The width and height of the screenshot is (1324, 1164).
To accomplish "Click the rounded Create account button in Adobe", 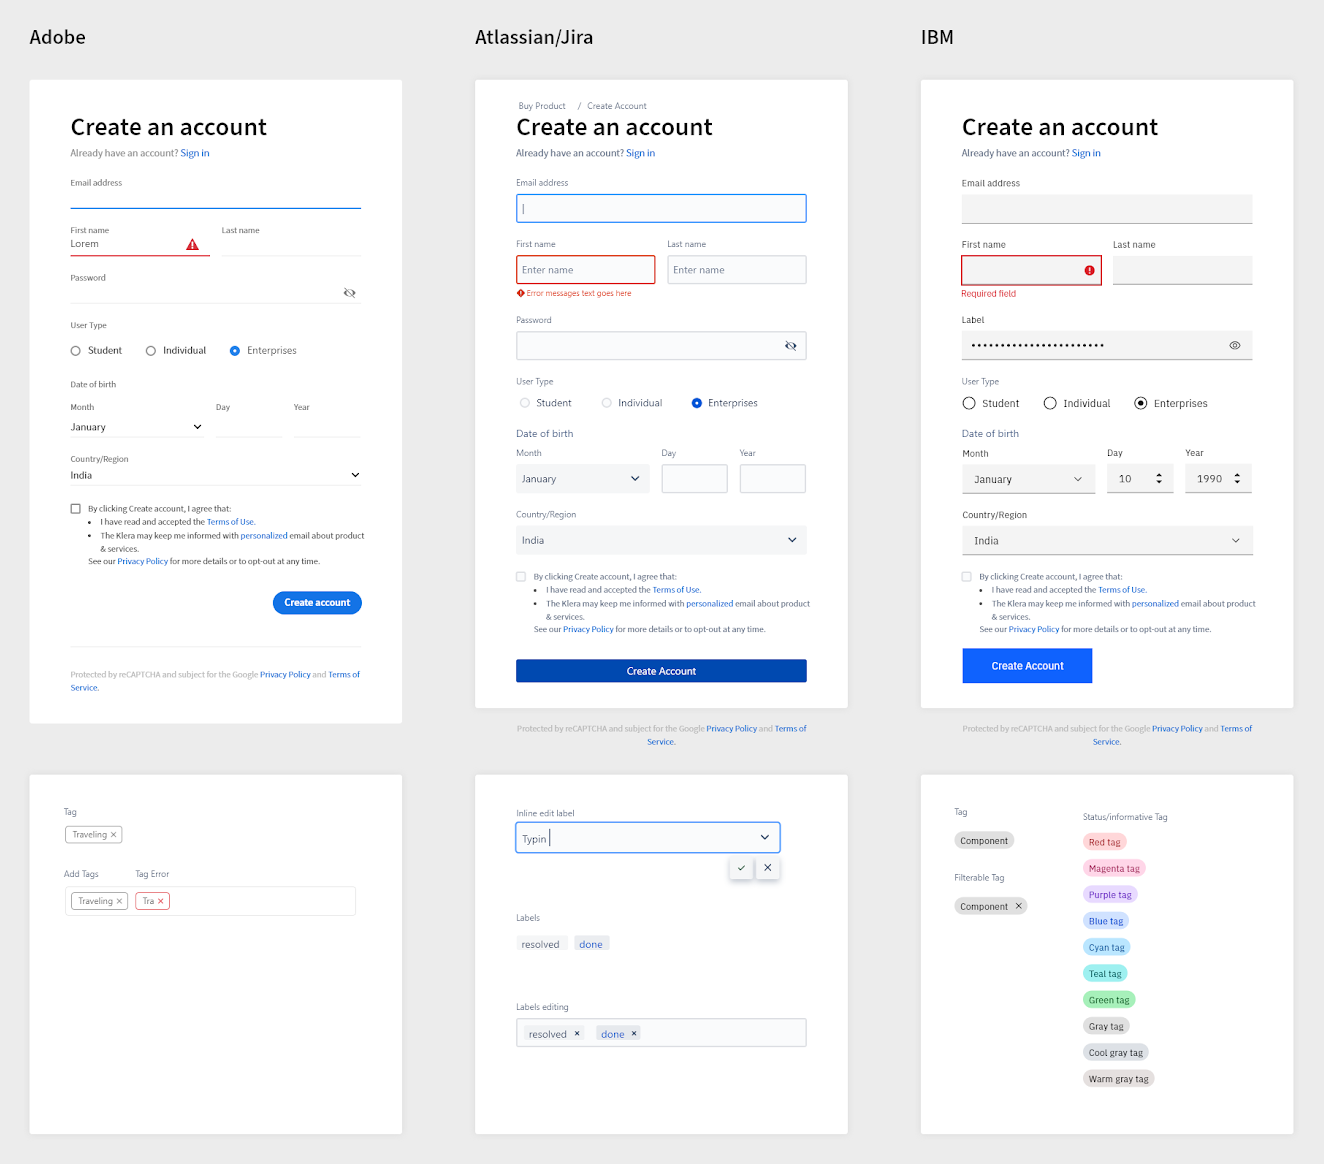I will (317, 603).
